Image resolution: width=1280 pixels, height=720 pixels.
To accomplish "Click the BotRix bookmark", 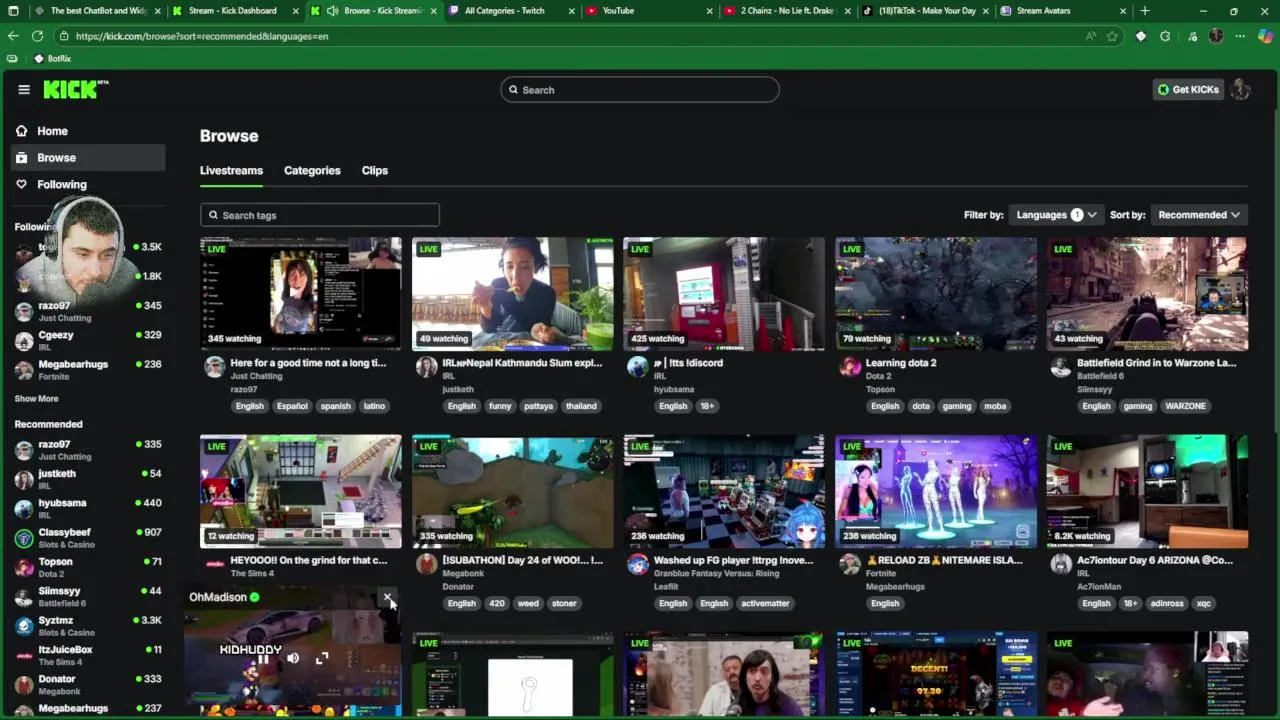I will pos(53,59).
